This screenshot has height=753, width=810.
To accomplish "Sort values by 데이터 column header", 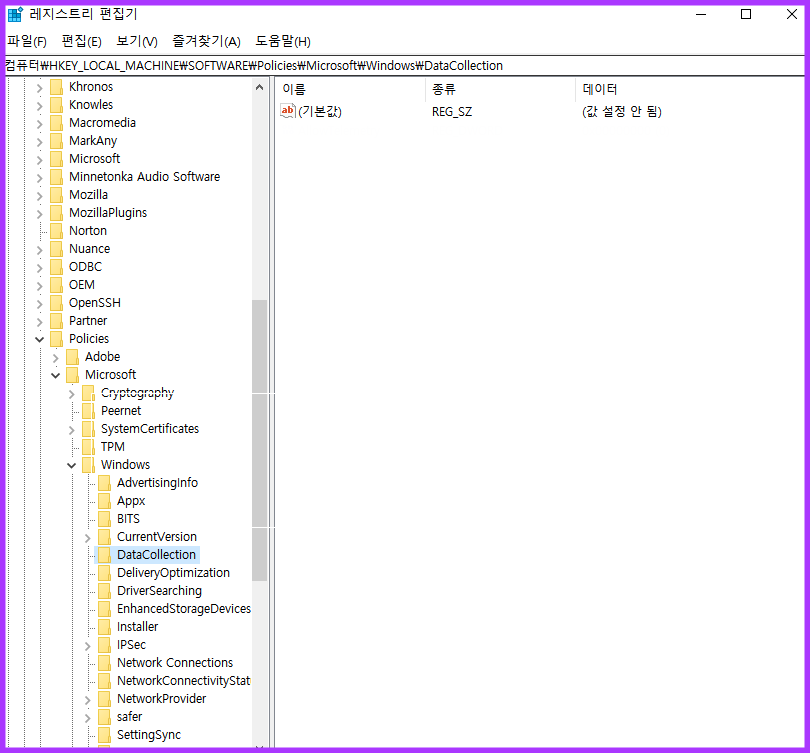I will [x=689, y=89].
